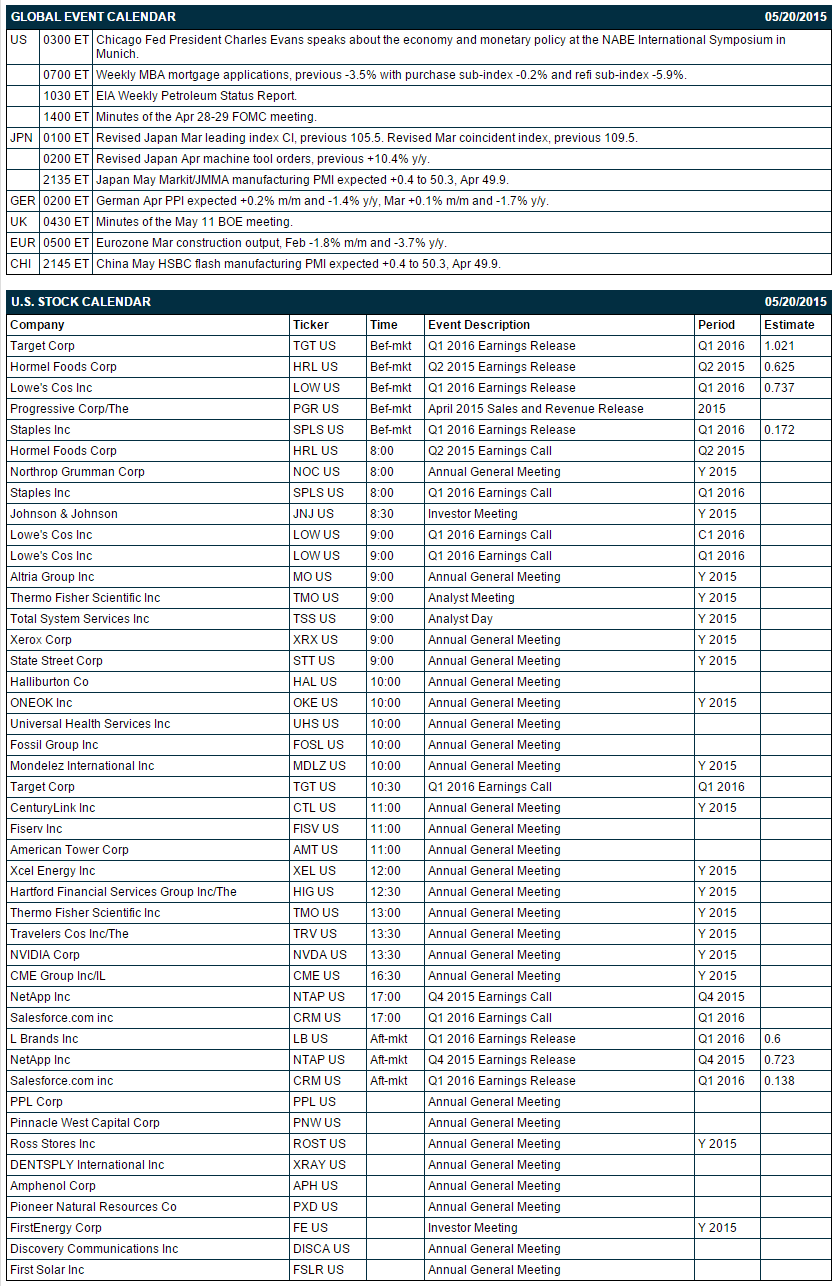Viewport: 837px width, 1286px height.
Task: Select the Hartford Financial Services Group Inc/The name
Action: pyautogui.click(x=123, y=892)
